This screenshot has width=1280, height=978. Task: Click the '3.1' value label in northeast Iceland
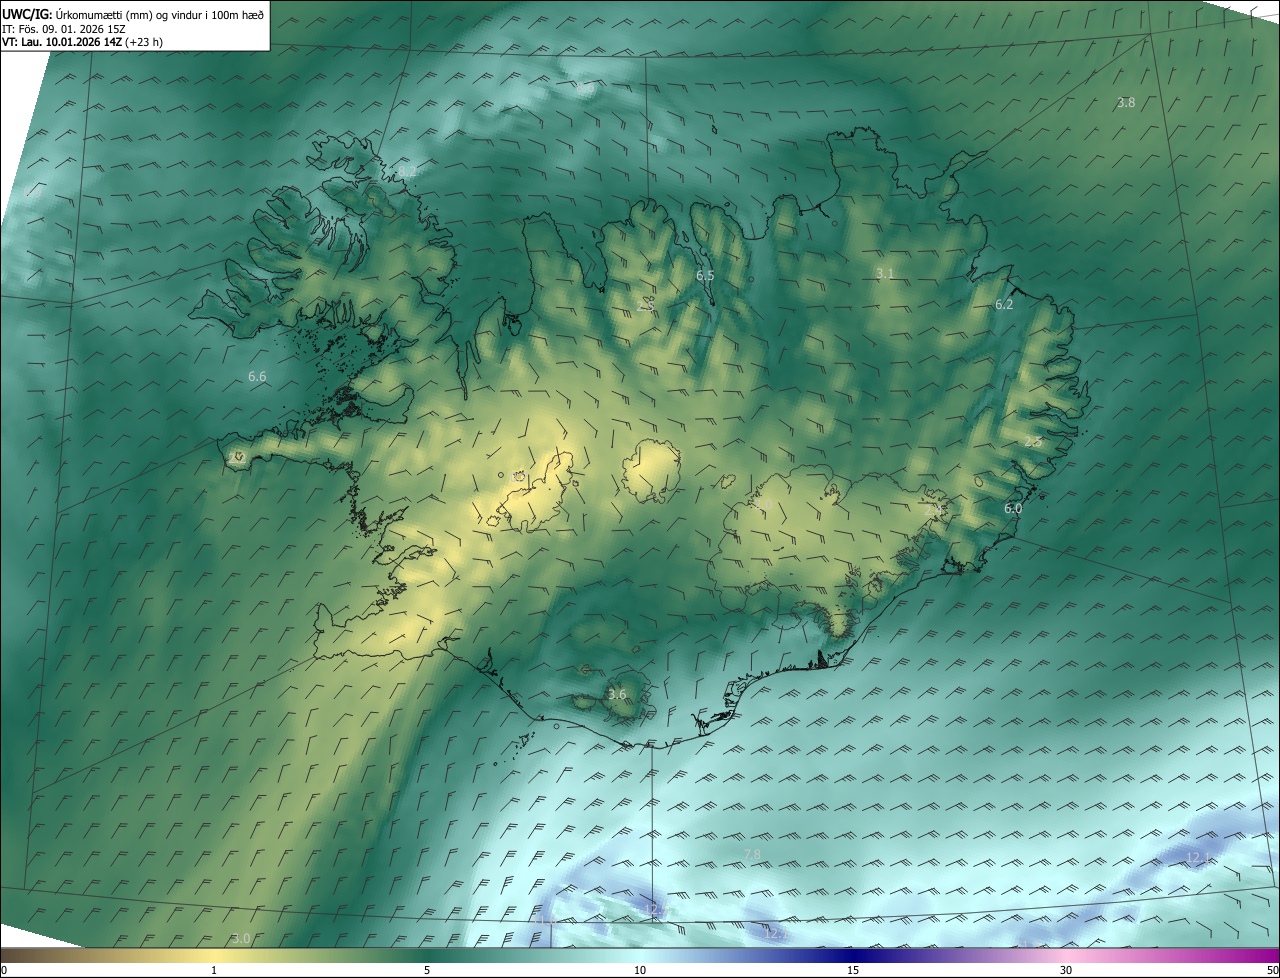[x=885, y=273]
